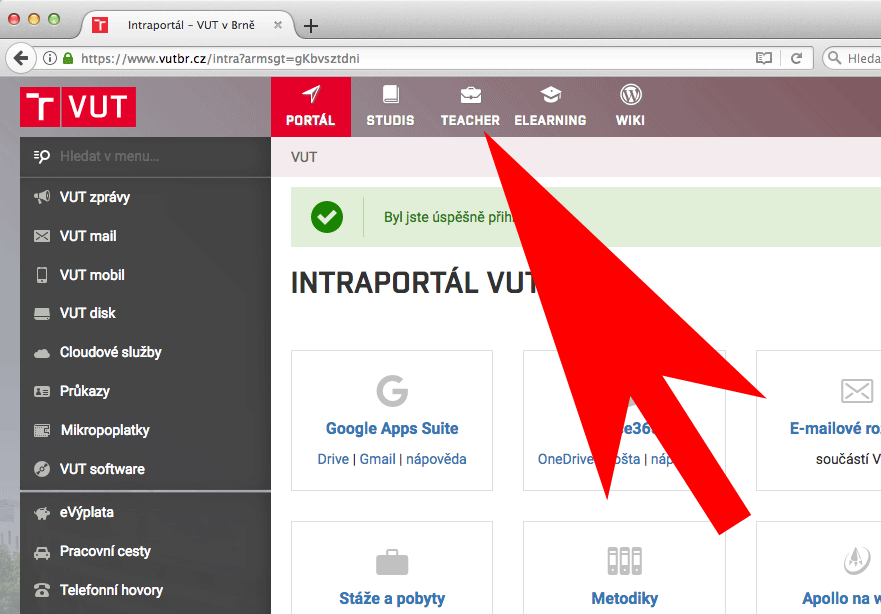Click the disc icon beside VUT software
This screenshot has height=614, width=881.
coord(42,469)
